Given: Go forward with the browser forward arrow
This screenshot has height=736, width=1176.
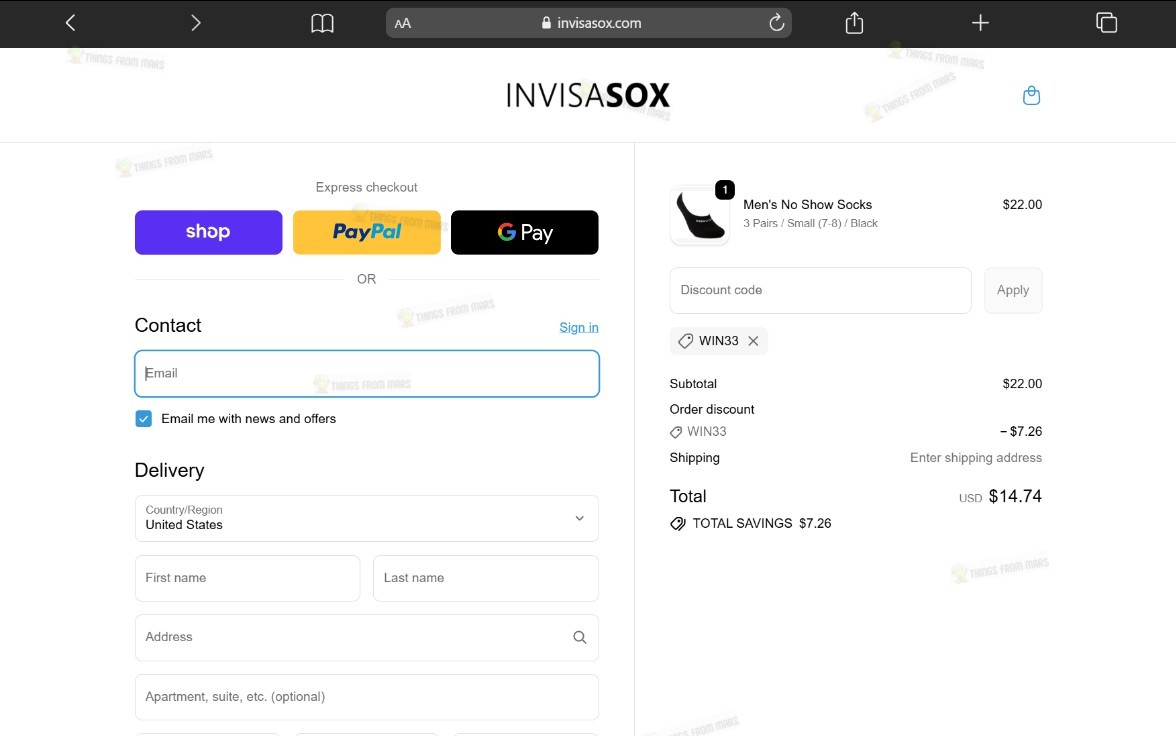Looking at the screenshot, I should tap(196, 23).
